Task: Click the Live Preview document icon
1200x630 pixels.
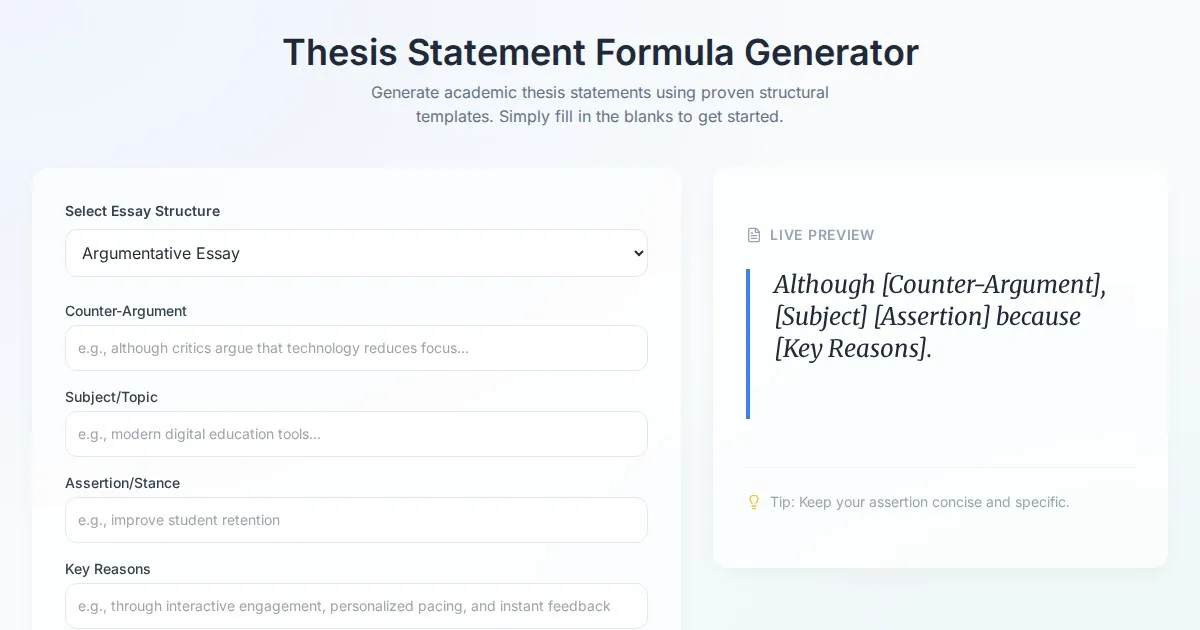Action: pyautogui.click(x=754, y=235)
